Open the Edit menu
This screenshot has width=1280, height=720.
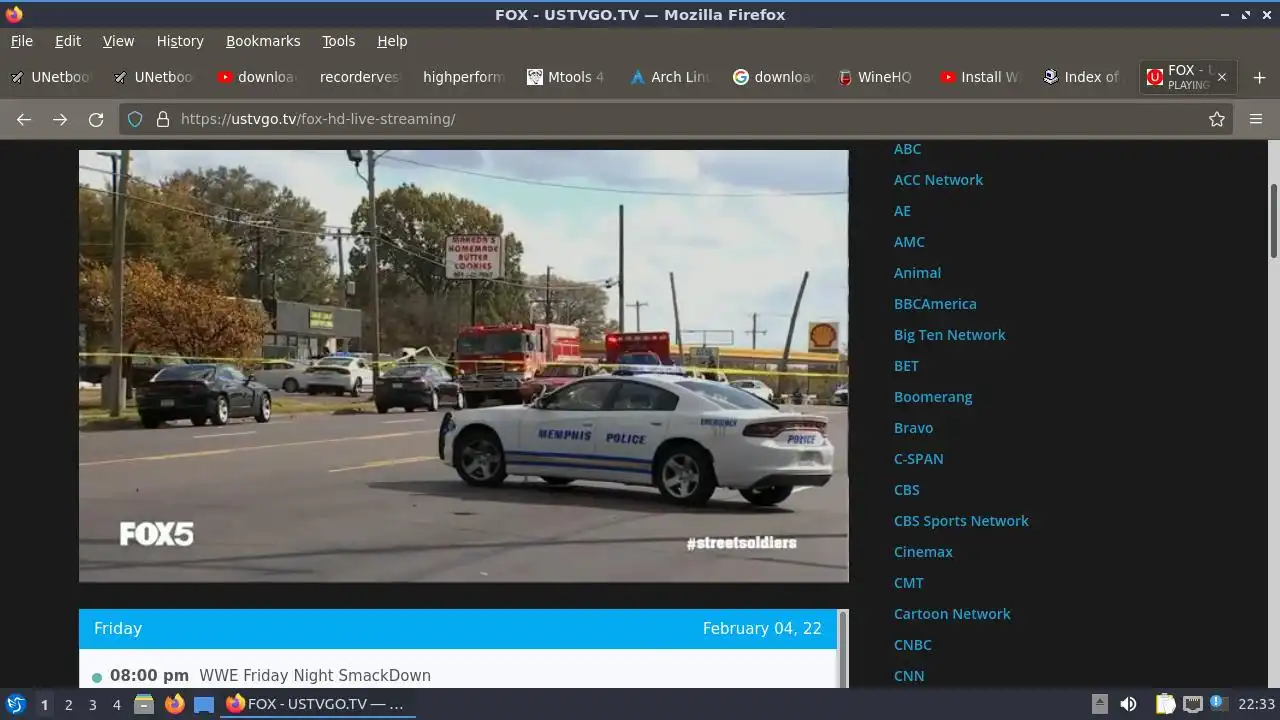pos(68,41)
